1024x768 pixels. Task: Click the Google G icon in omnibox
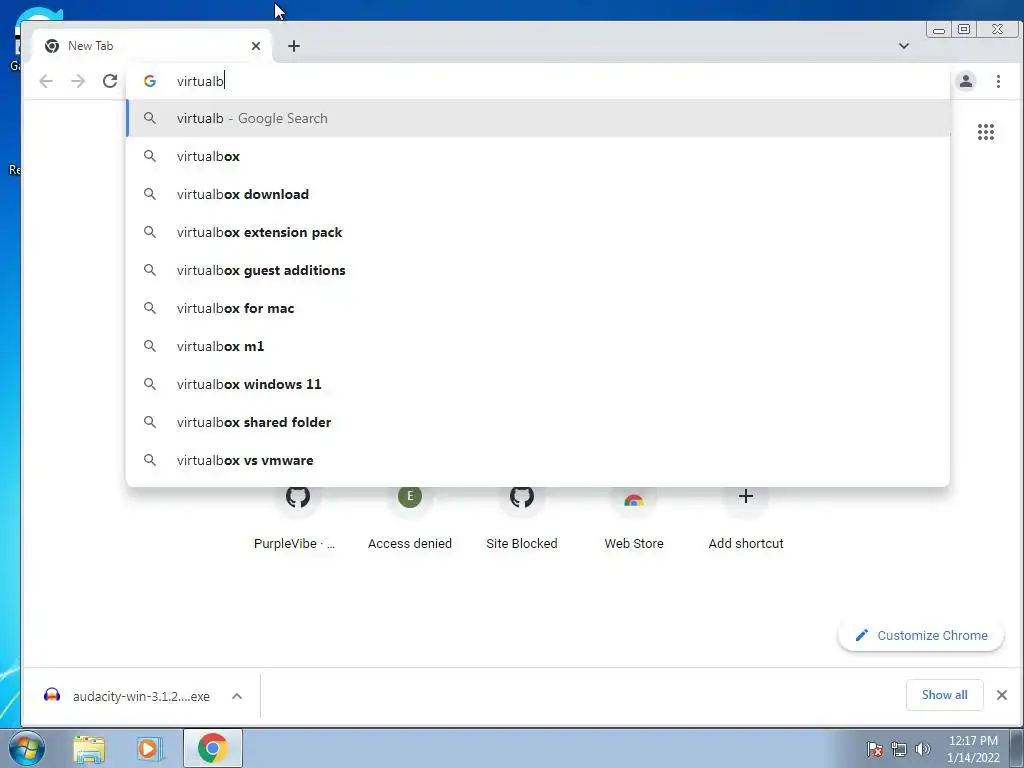pos(150,81)
